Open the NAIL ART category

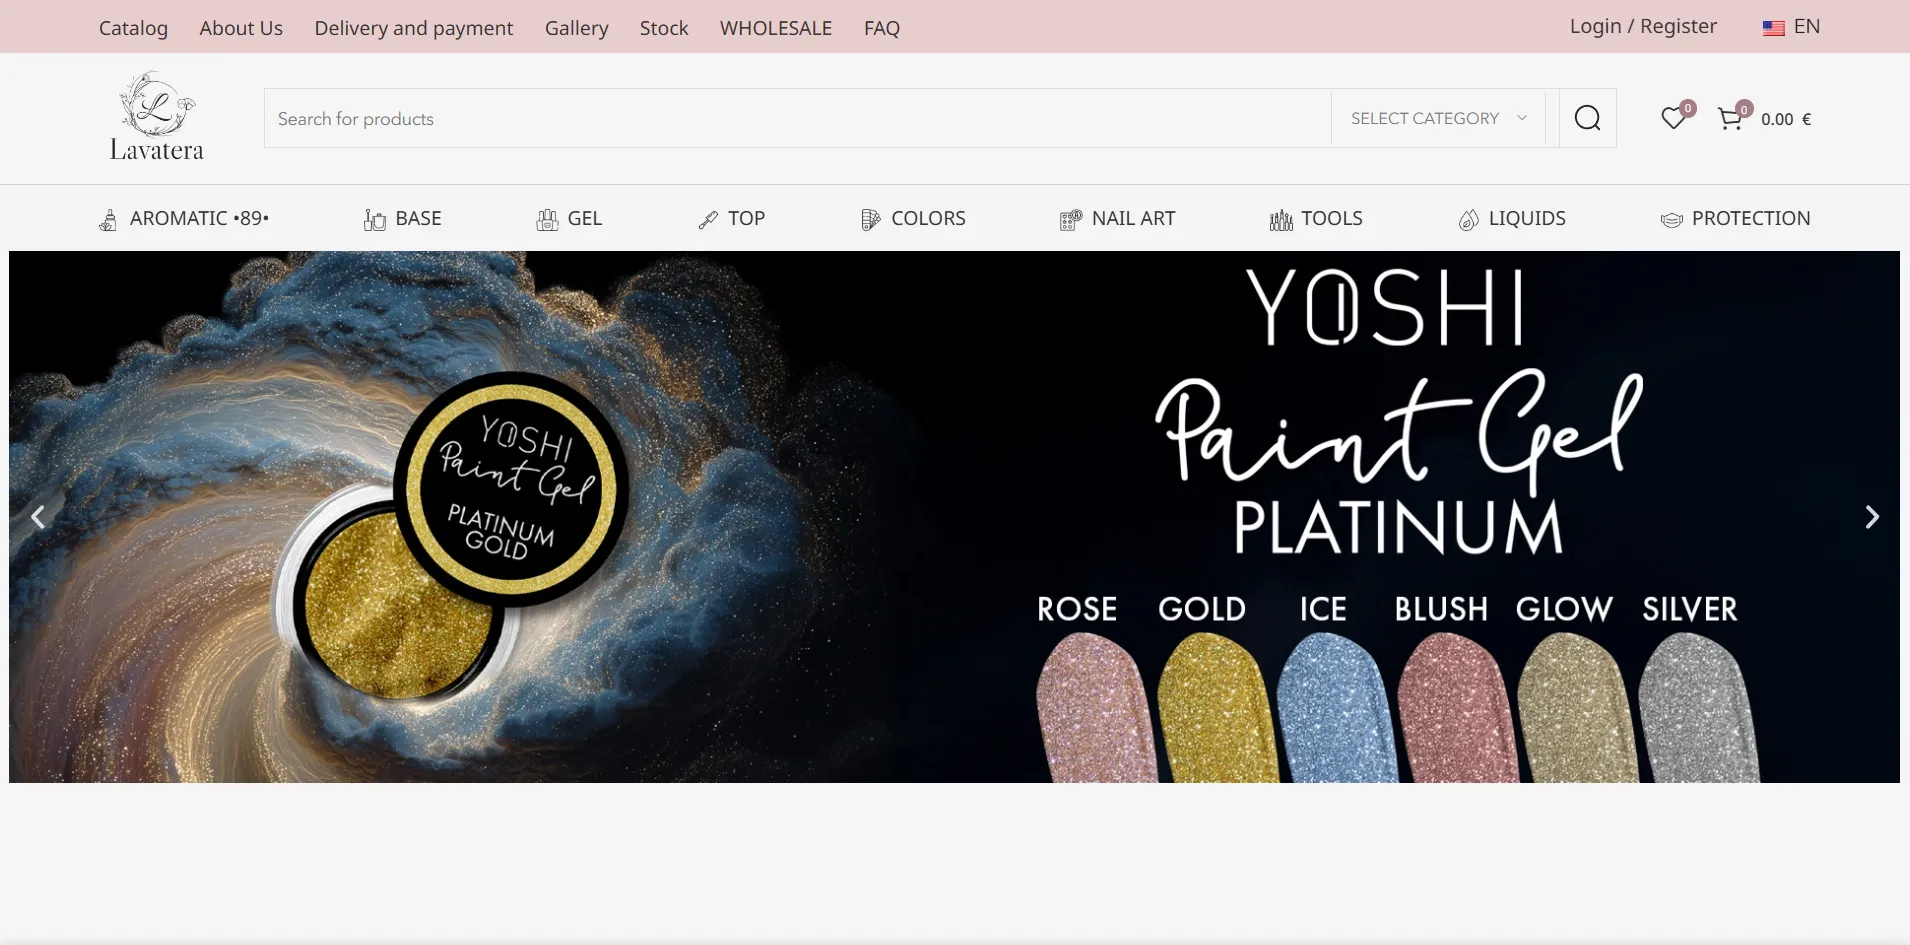coord(1134,218)
